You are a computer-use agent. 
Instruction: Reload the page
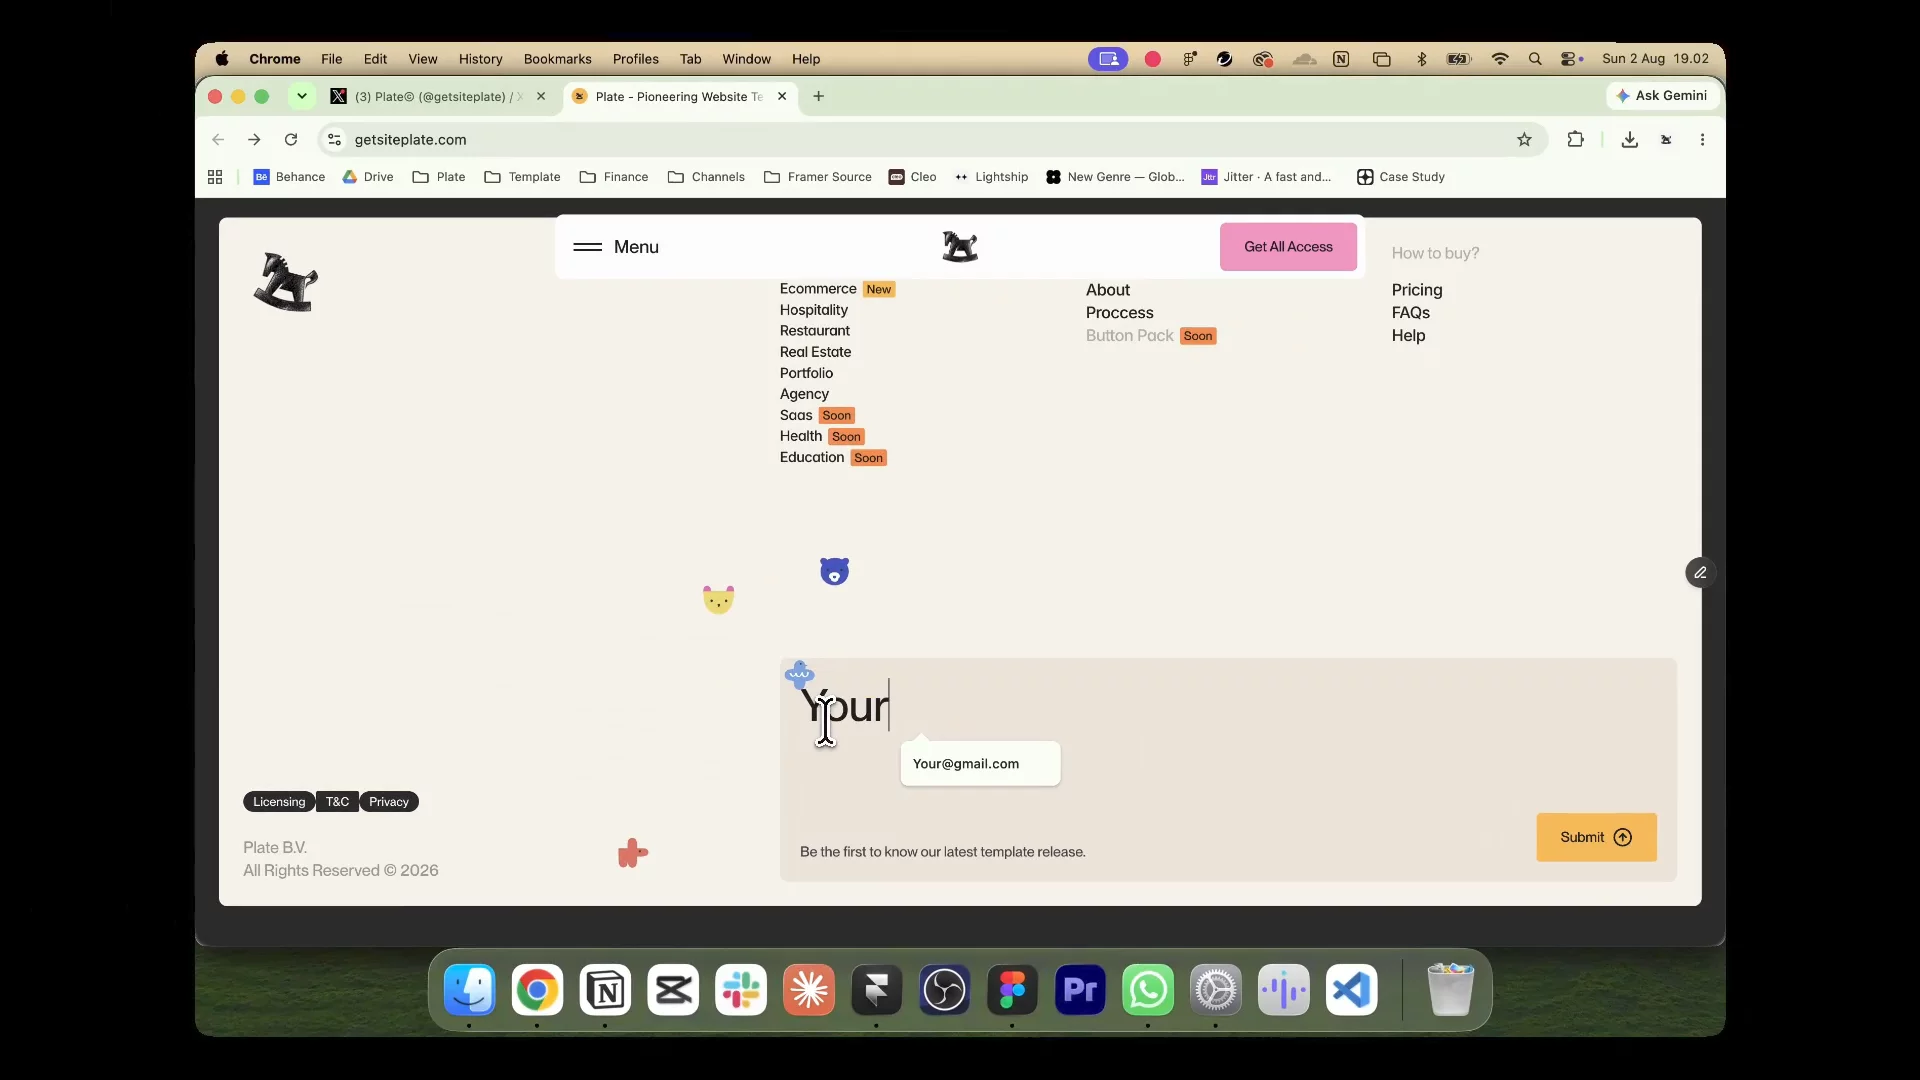(291, 140)
